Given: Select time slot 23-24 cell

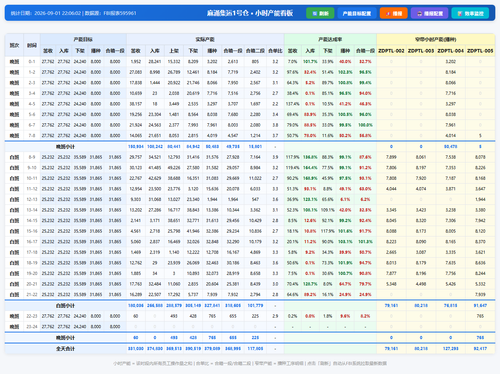Looking at the screenshot, I should coord(32,327).
